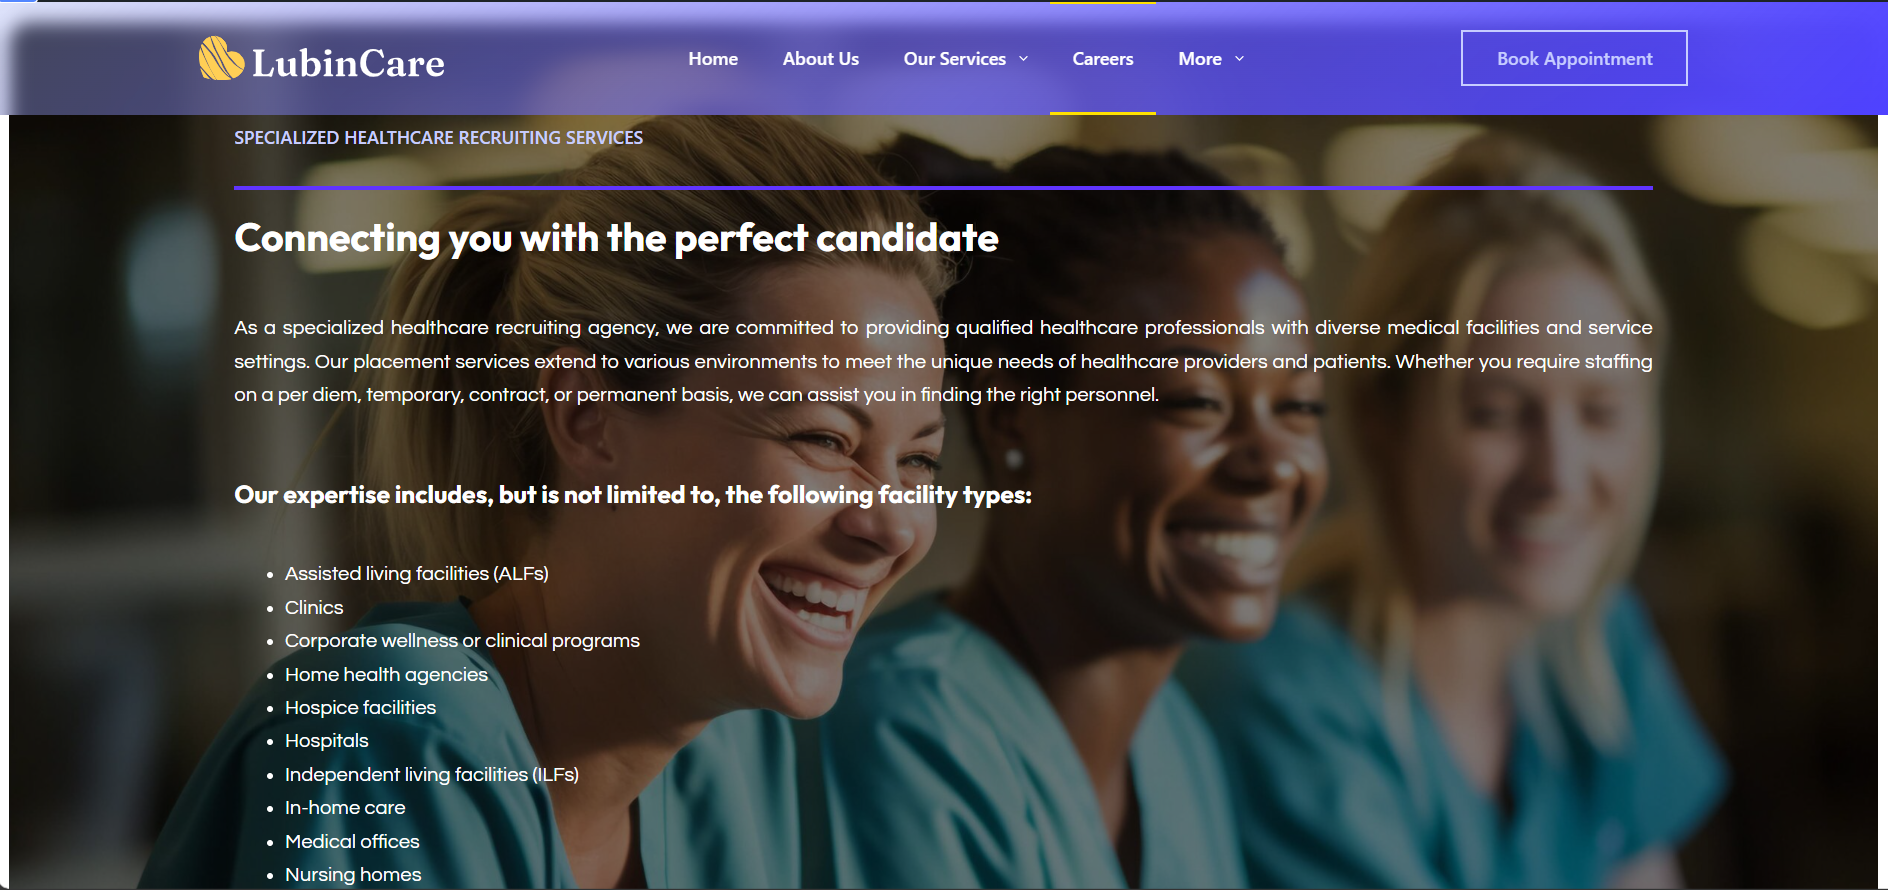Click the Specialized Healthcare Recruiting Services subtitle
Viewport: 1888px width, 890px height.
[x=438, y=138]
